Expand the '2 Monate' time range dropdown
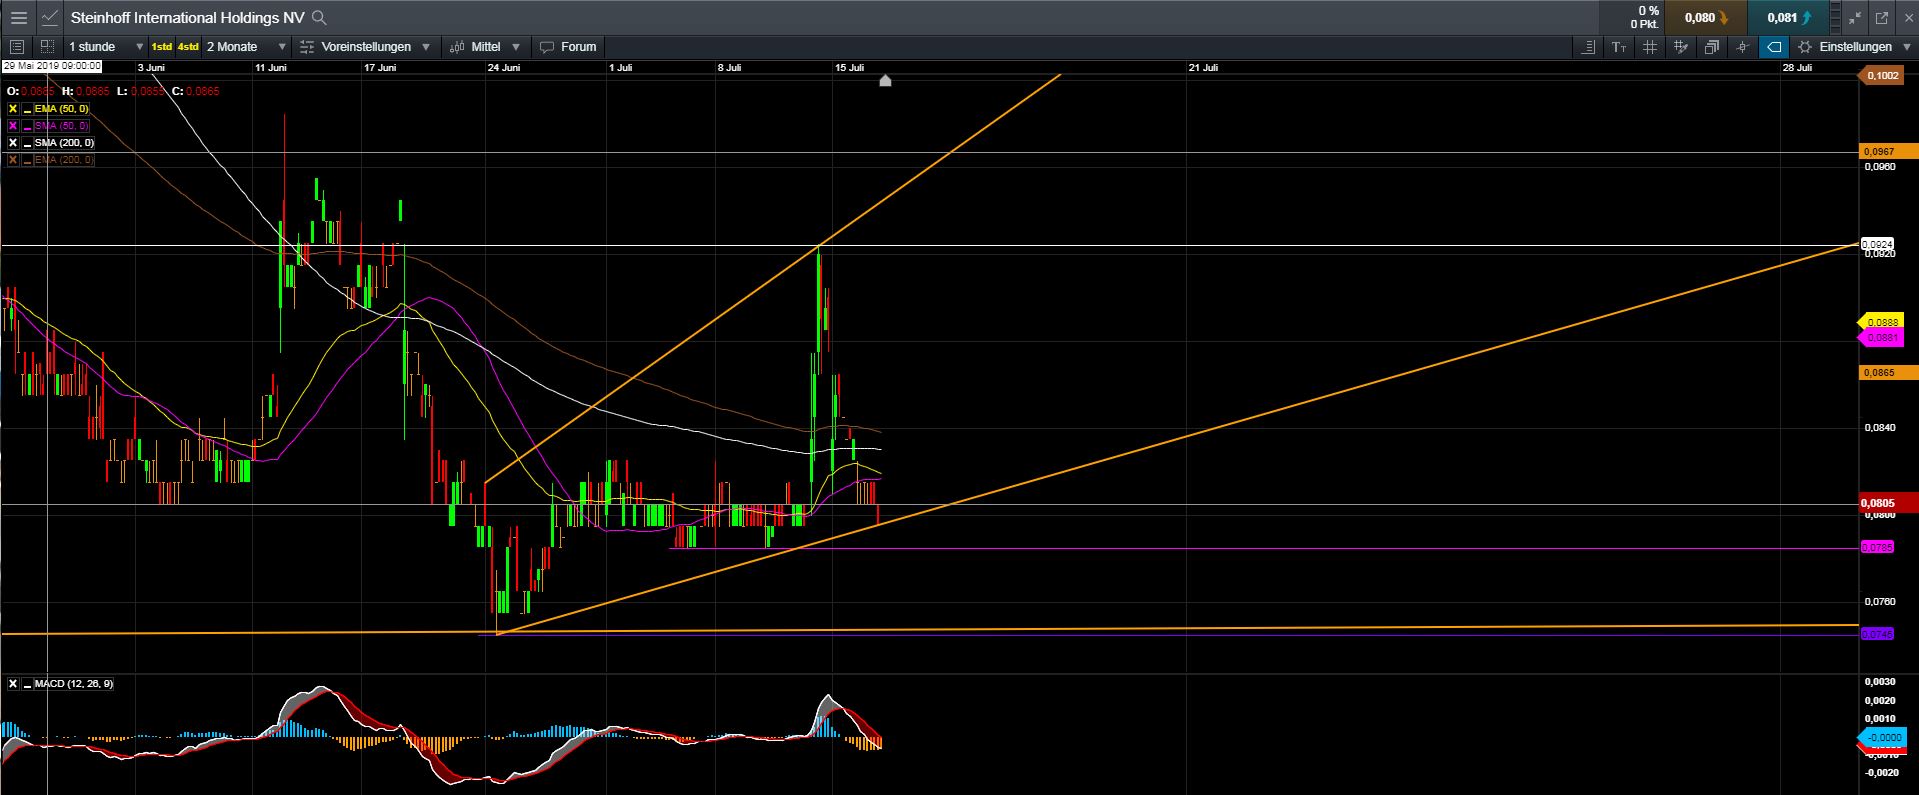The image size is (1919, 795). (246, 47)
